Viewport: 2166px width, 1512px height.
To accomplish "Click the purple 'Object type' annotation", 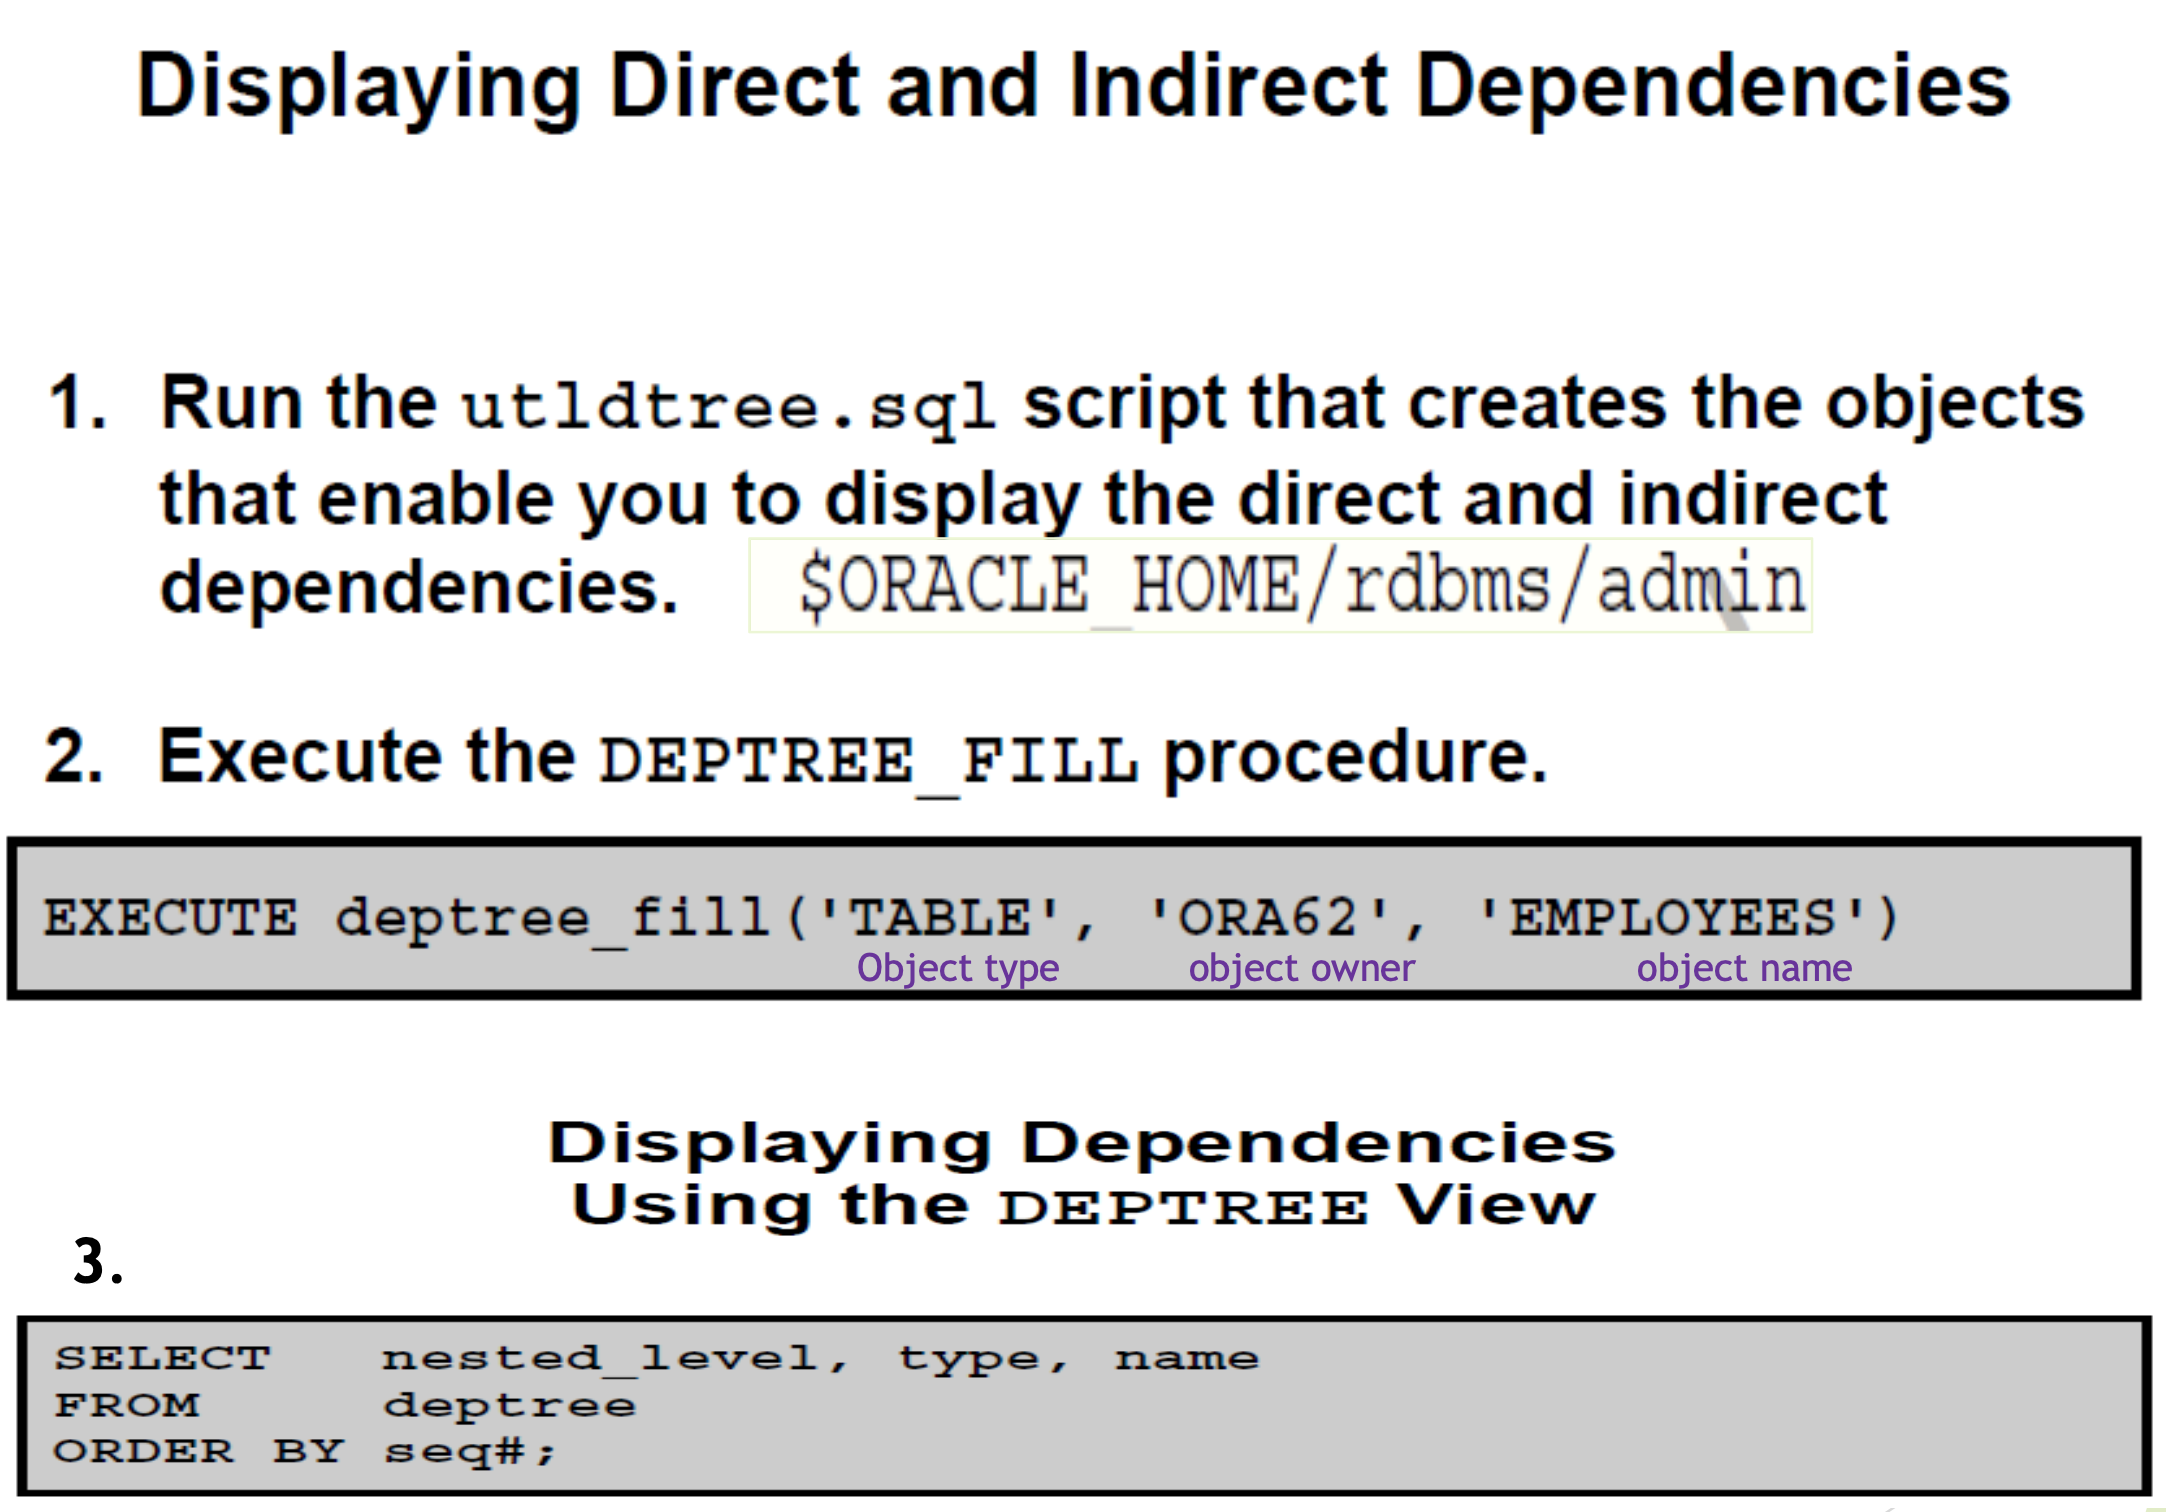I will pyautogui.click(x=958, y=967).
